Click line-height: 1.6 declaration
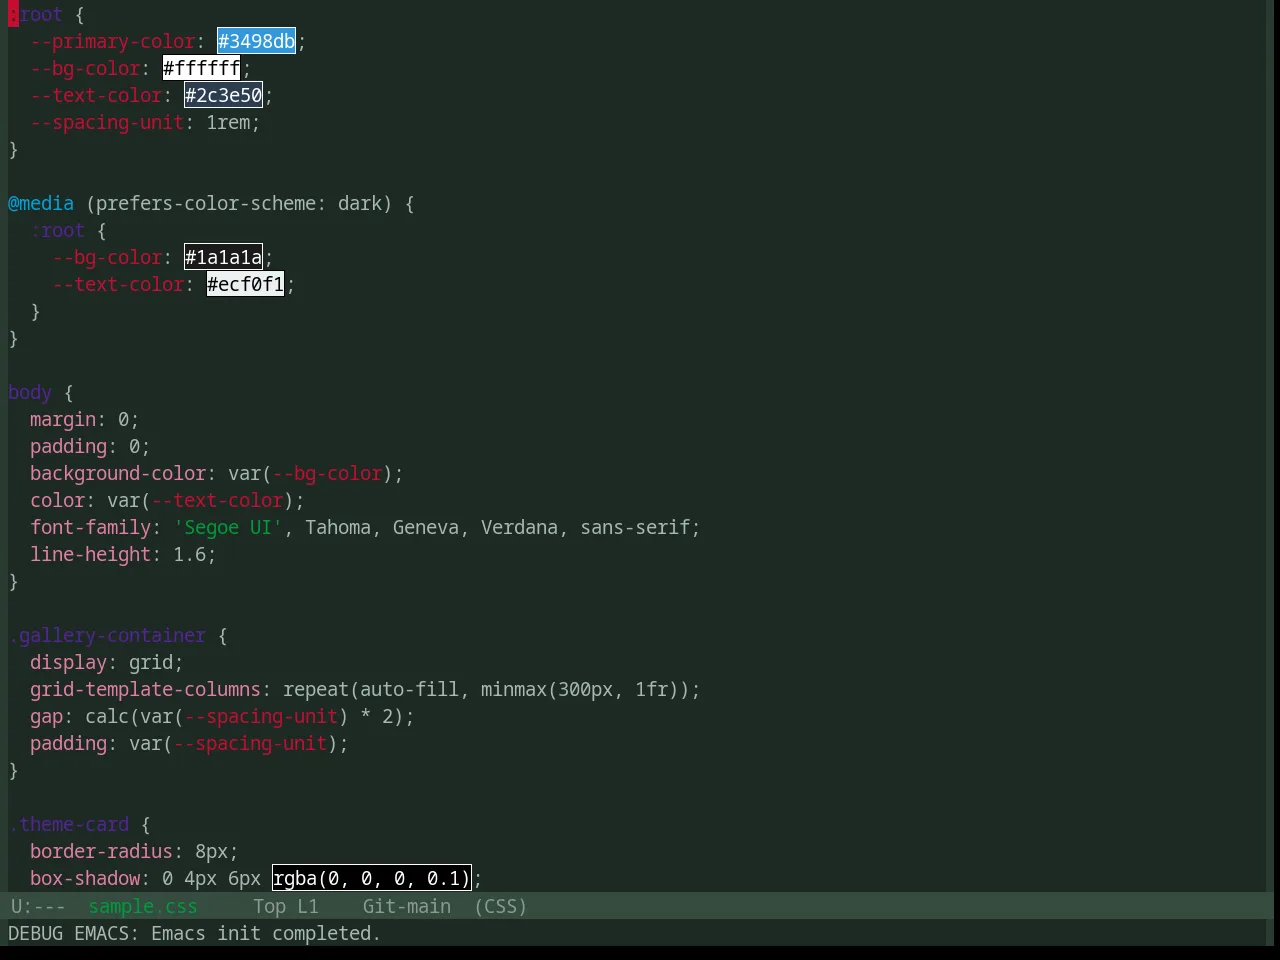This screenshot has width=1280, height=960. point(123,554)
